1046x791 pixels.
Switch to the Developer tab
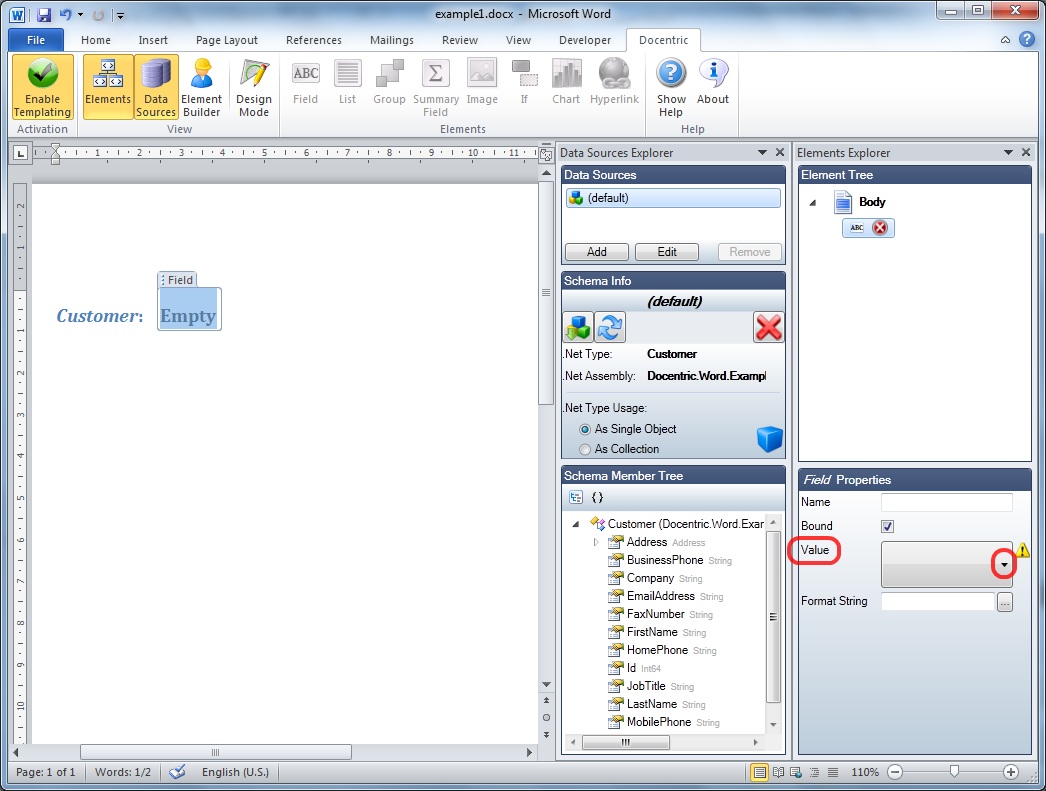tap(585, 40)
